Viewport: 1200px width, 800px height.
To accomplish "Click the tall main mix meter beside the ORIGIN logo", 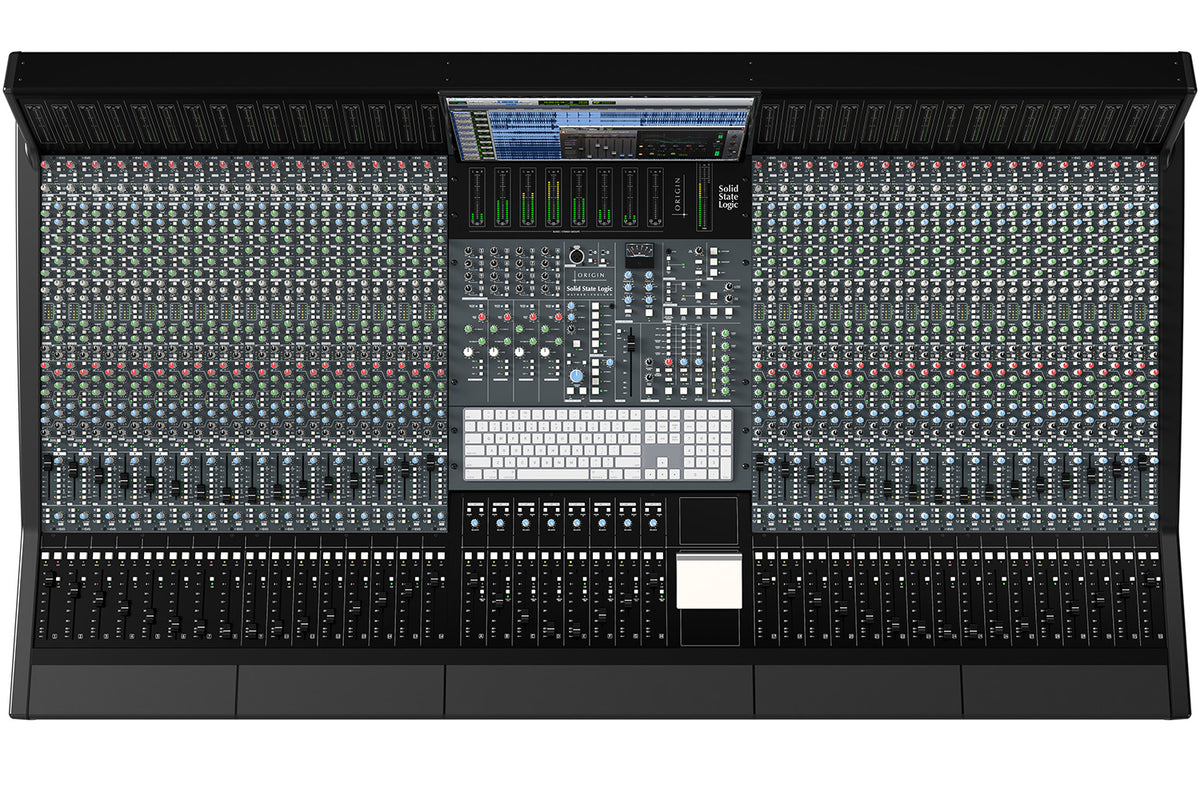I will (704, 195).
